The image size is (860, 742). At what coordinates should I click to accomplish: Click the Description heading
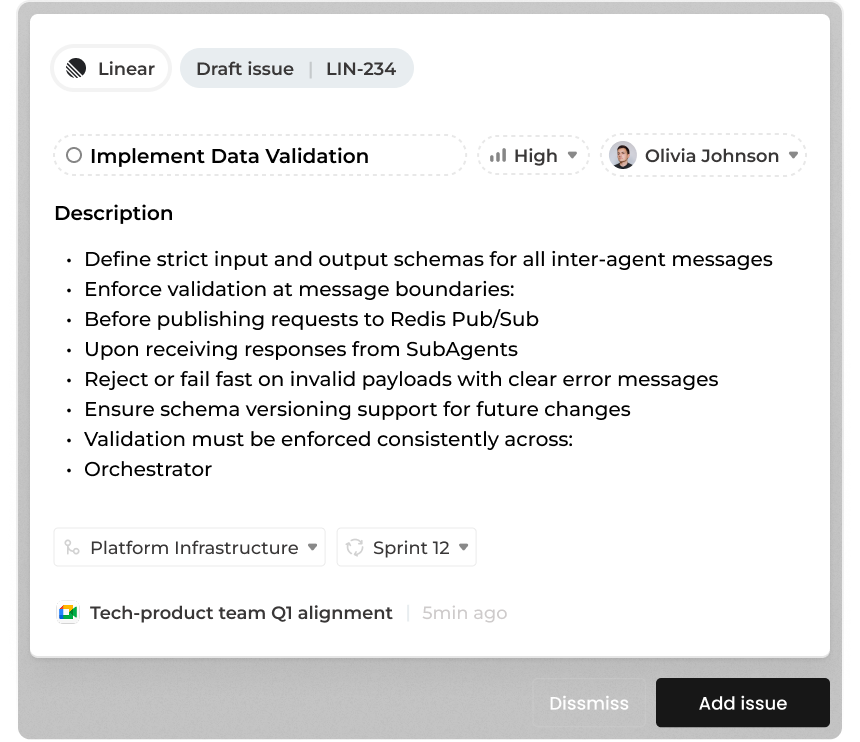point(114,213)
